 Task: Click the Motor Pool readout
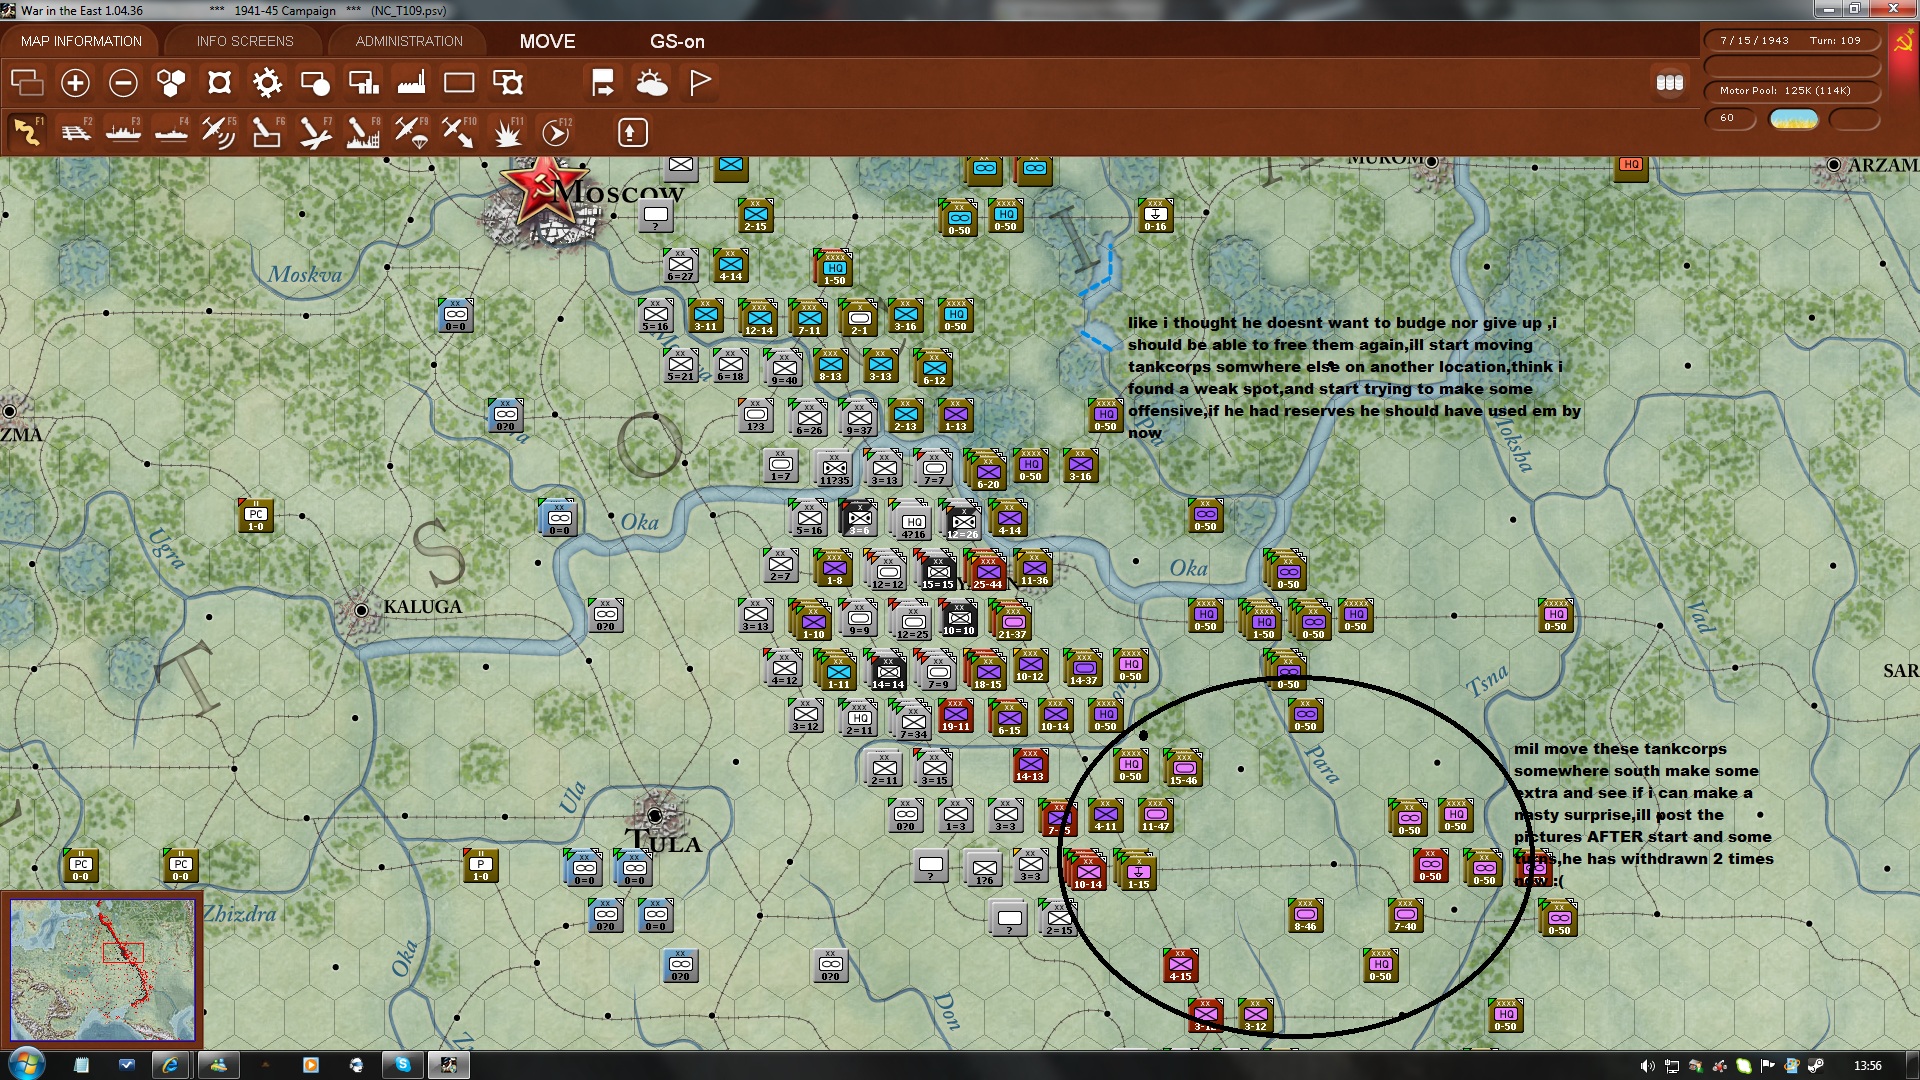click(1791, 91)
